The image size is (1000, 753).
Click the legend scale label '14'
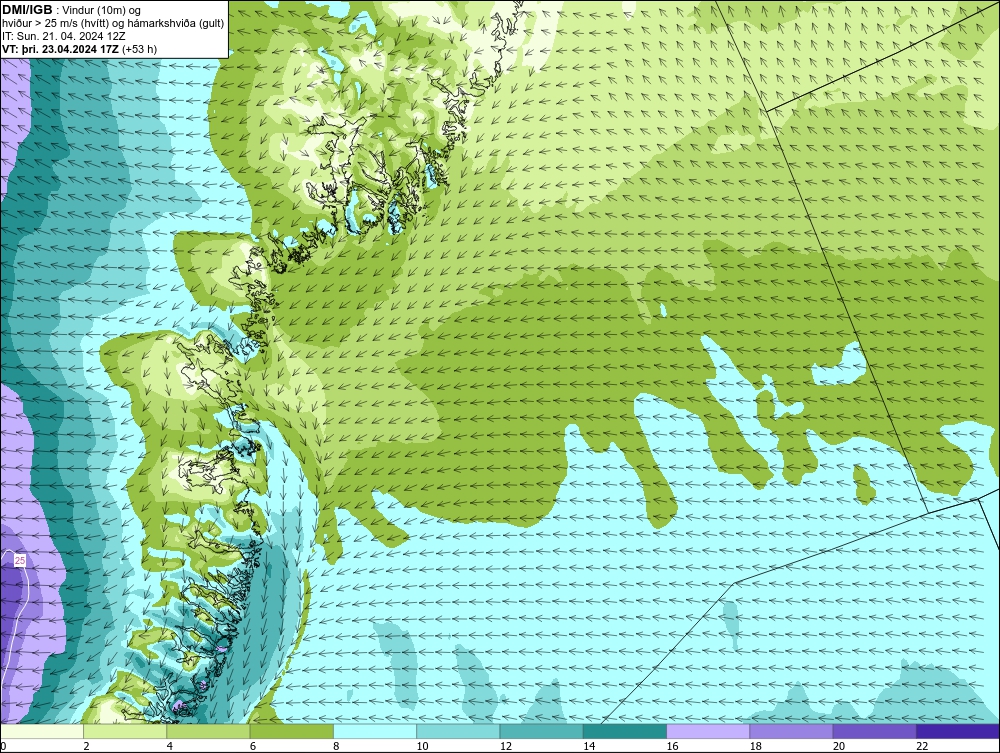coord(589,747)
